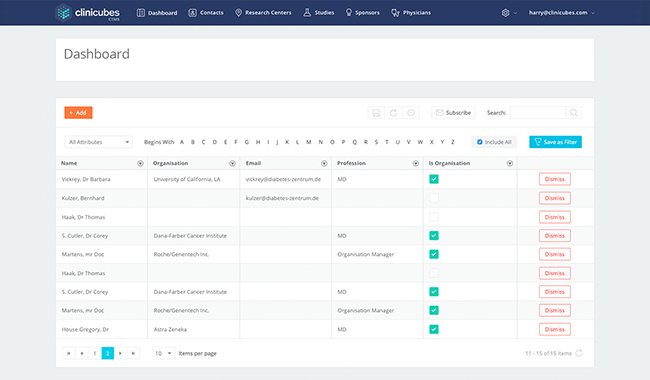The image size is (650, 380).
Task: Jump to the last page arrow
Action: click(x=133, y=353)
